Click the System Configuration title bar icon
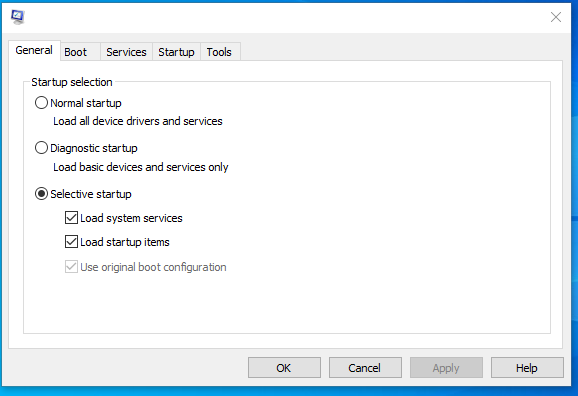The width and height of the screenshot is (578, 396). (17, 17)
